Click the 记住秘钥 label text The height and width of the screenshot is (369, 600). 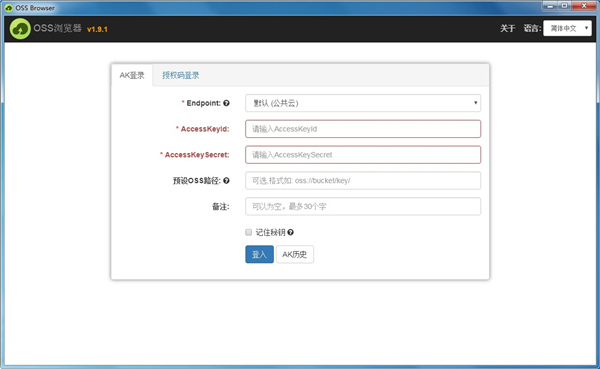tap(270, 232)
